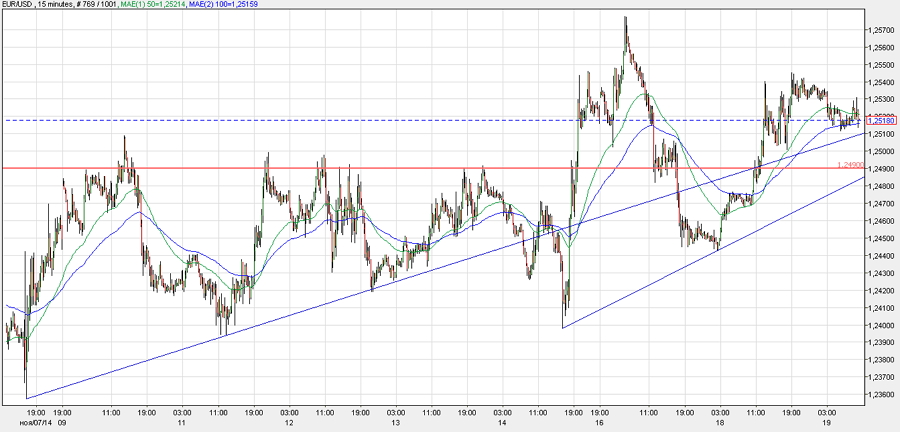Viewport: 900px width, 432px height.
Task: Click the date label '19' on time axis
Action: (x=827, y=422)
